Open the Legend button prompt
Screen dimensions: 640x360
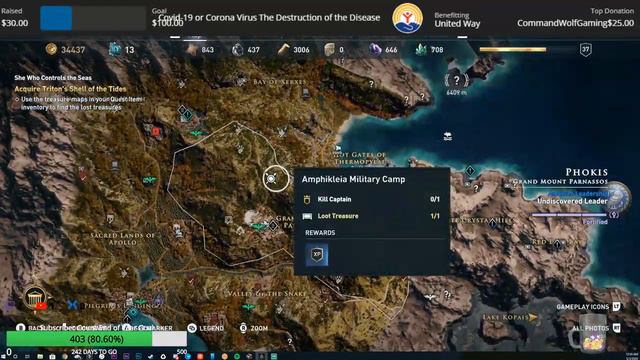[x=206, y=328]
